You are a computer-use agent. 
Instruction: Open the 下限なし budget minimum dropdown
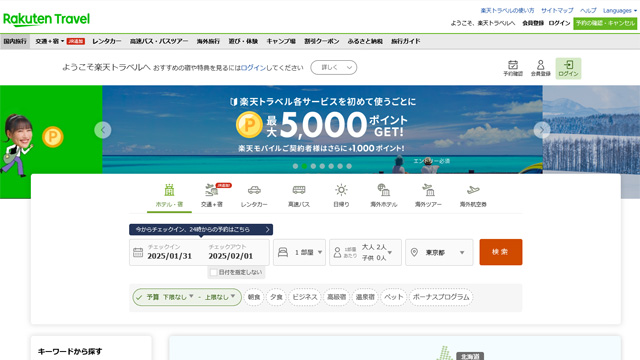(178, 297)
